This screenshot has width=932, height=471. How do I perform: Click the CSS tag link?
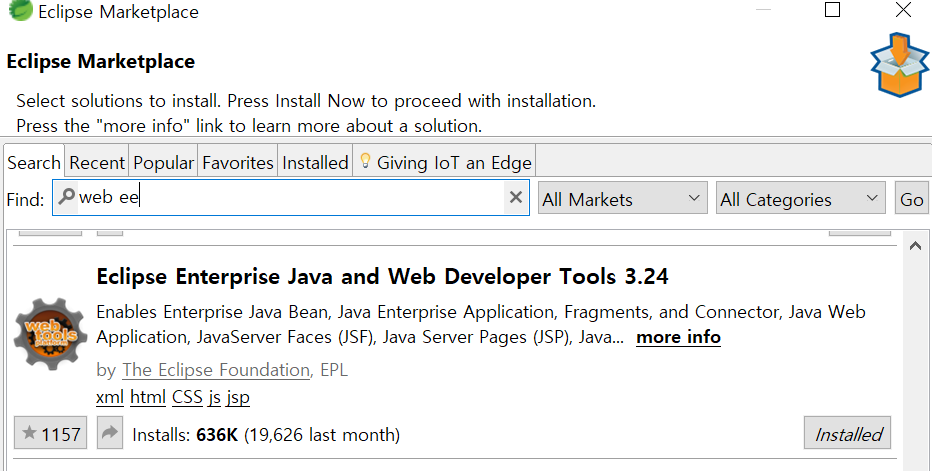coord(187,397)
